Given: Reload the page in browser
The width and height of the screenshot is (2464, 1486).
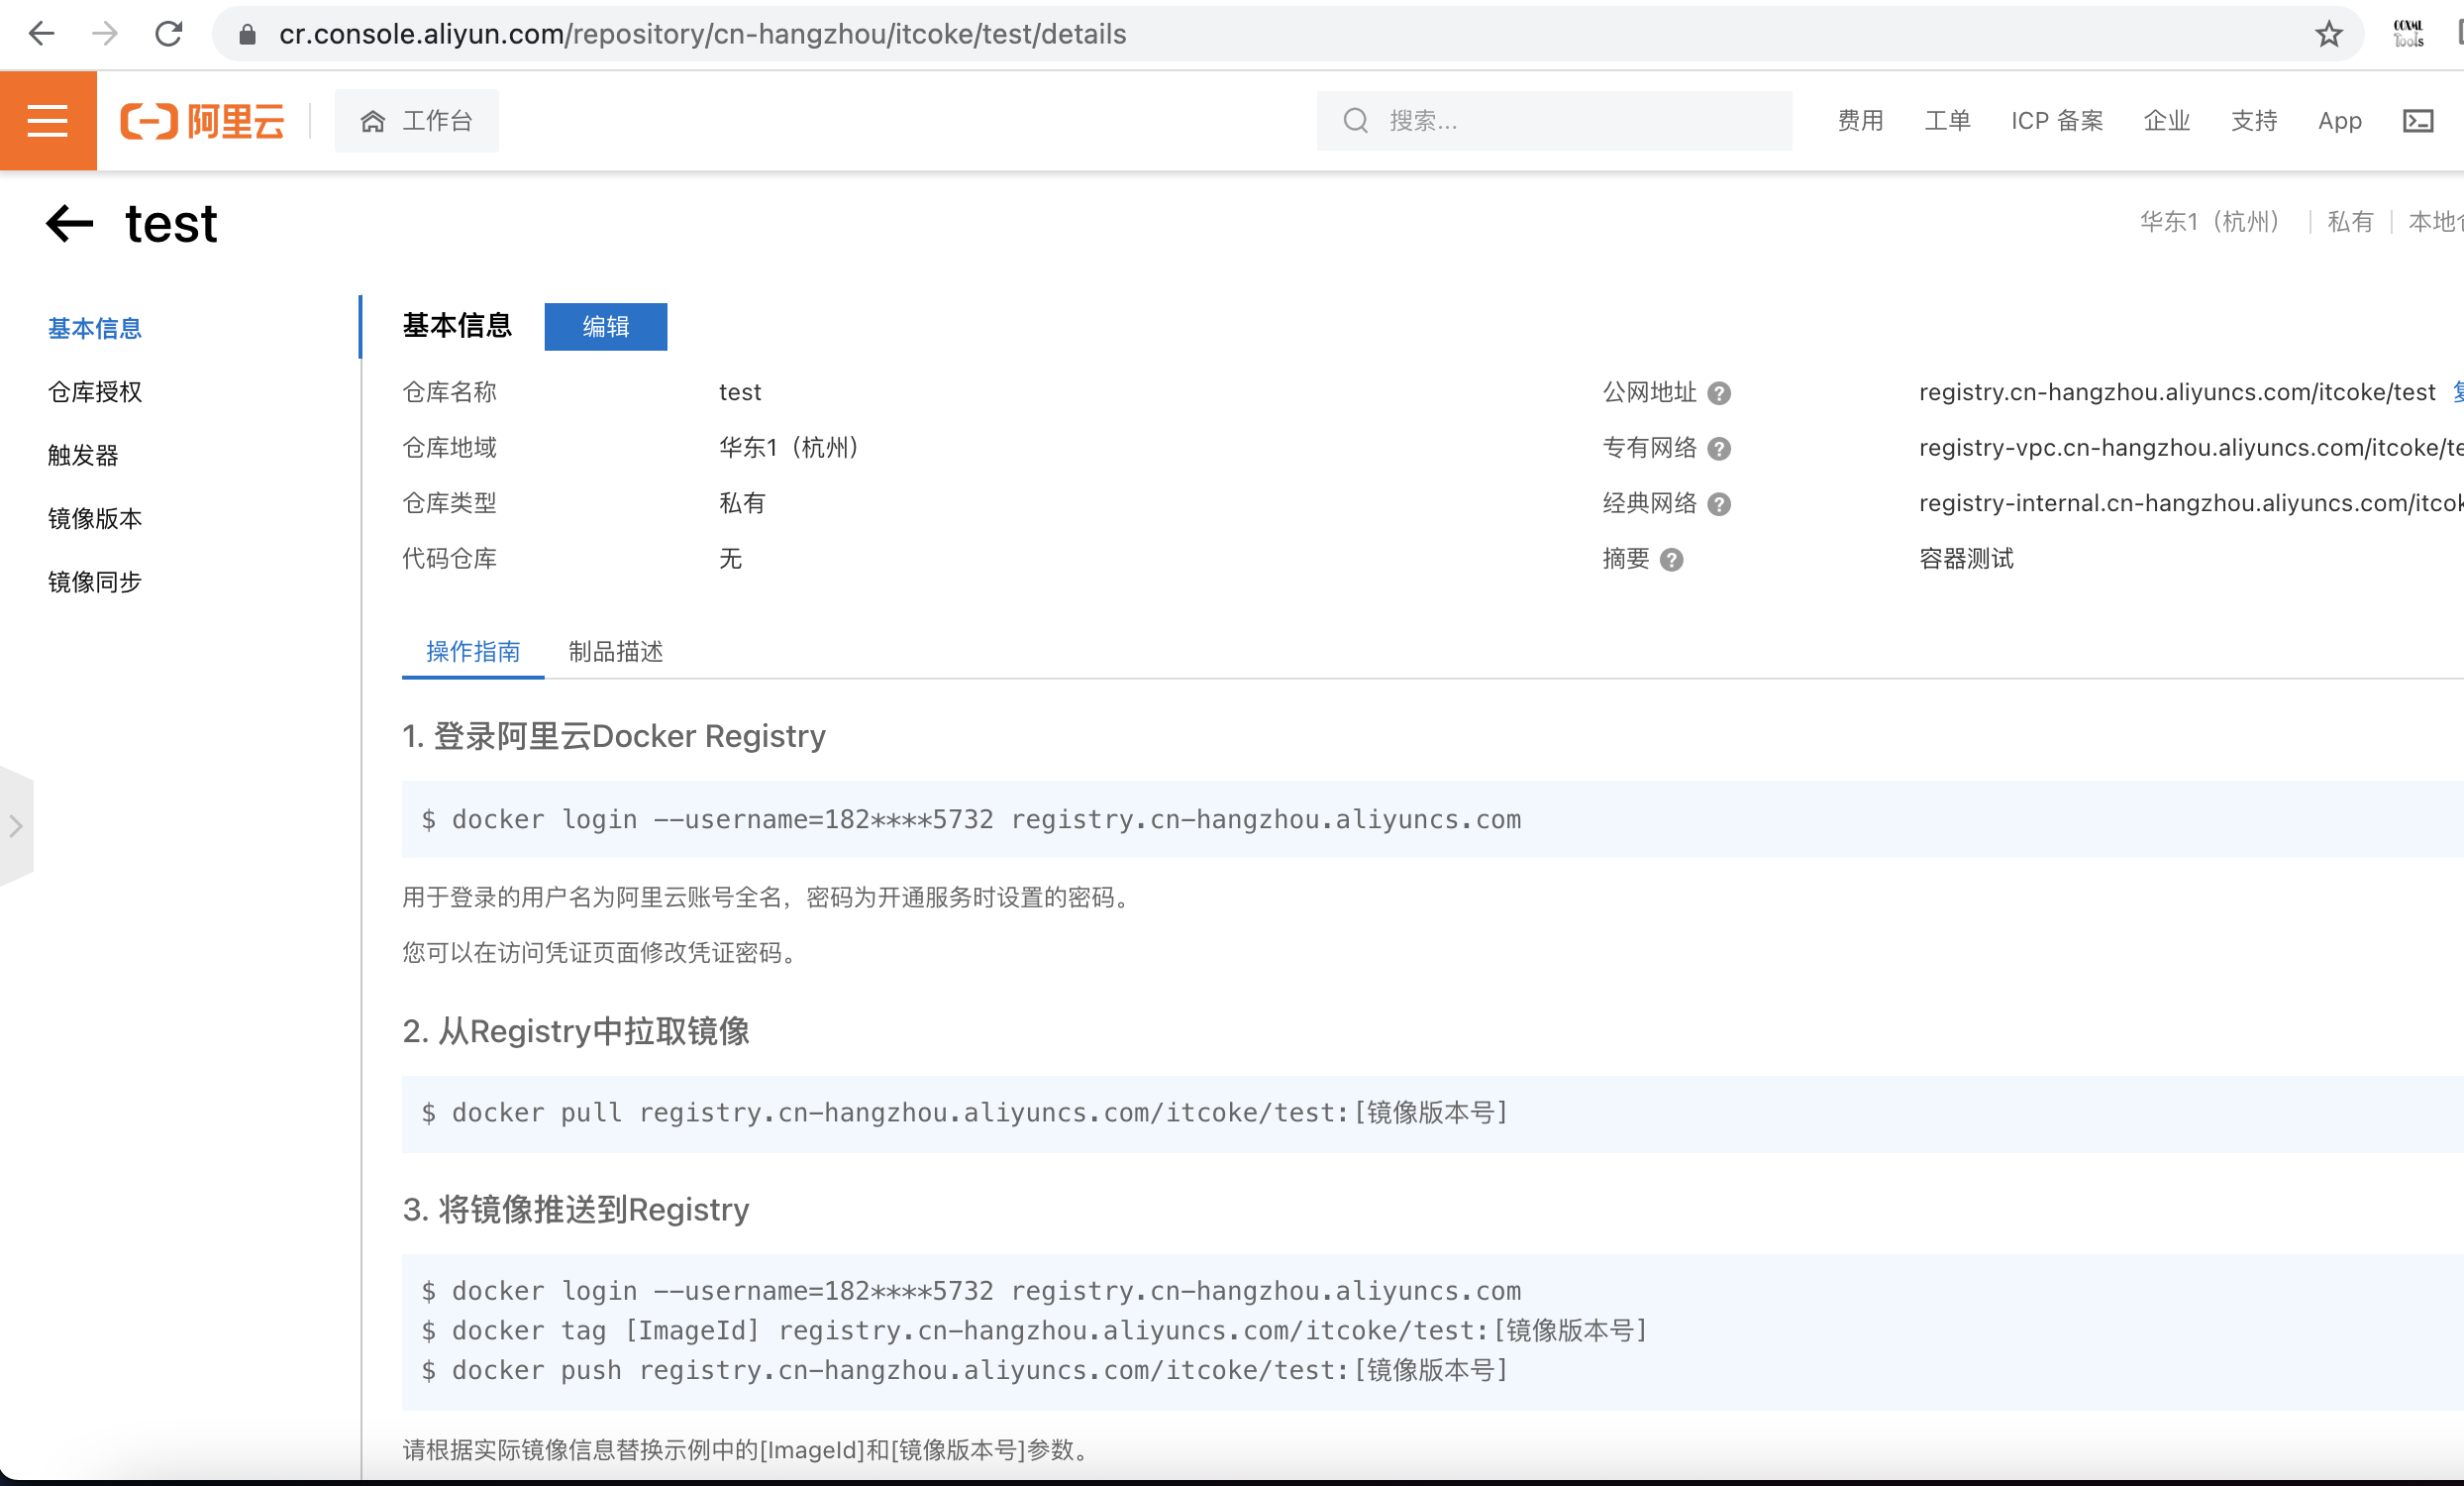Looking at the screenshot, I should [168, 34].
